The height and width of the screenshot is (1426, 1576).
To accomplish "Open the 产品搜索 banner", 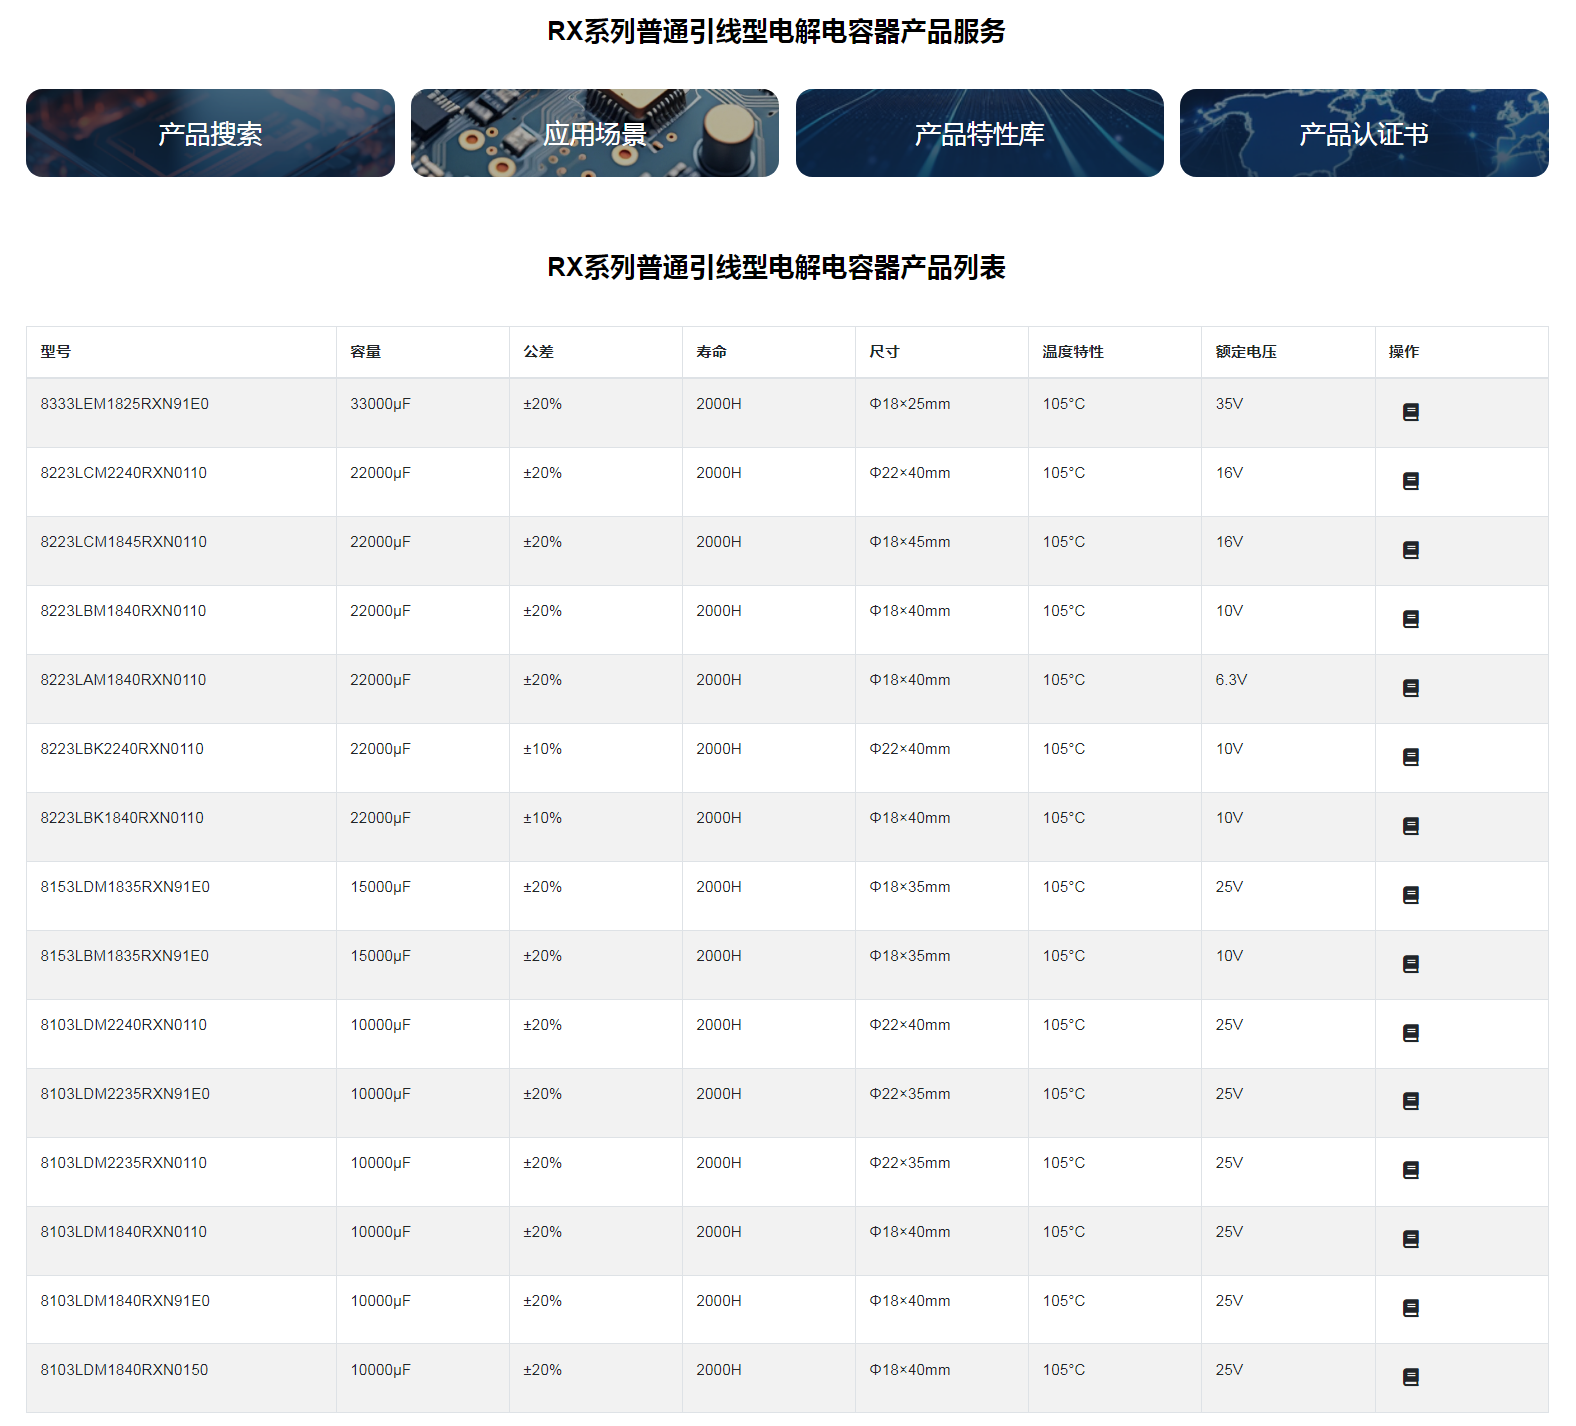I will click(x=210, y=133).
